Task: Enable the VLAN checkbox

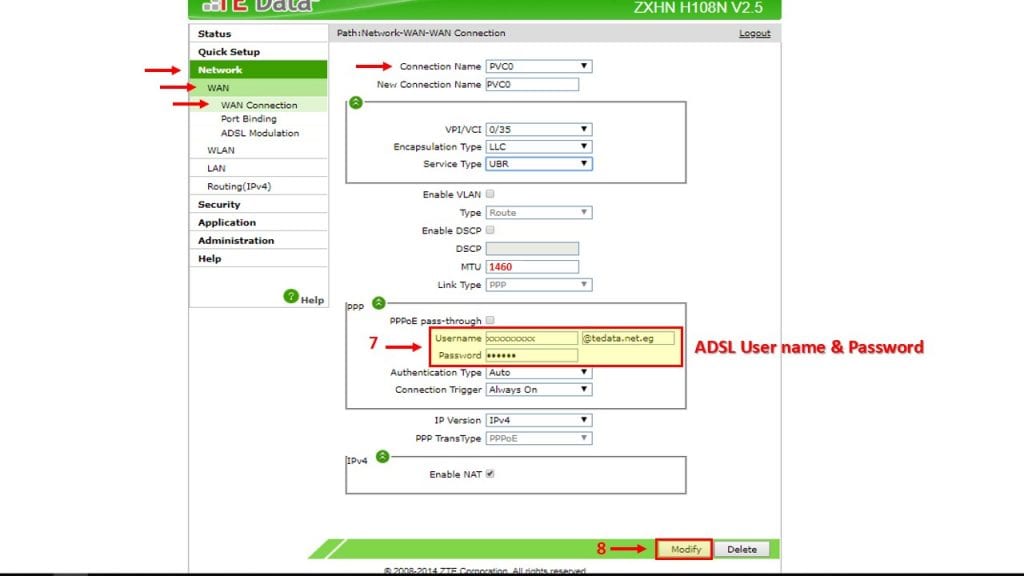Action: [x=489, y=195]
